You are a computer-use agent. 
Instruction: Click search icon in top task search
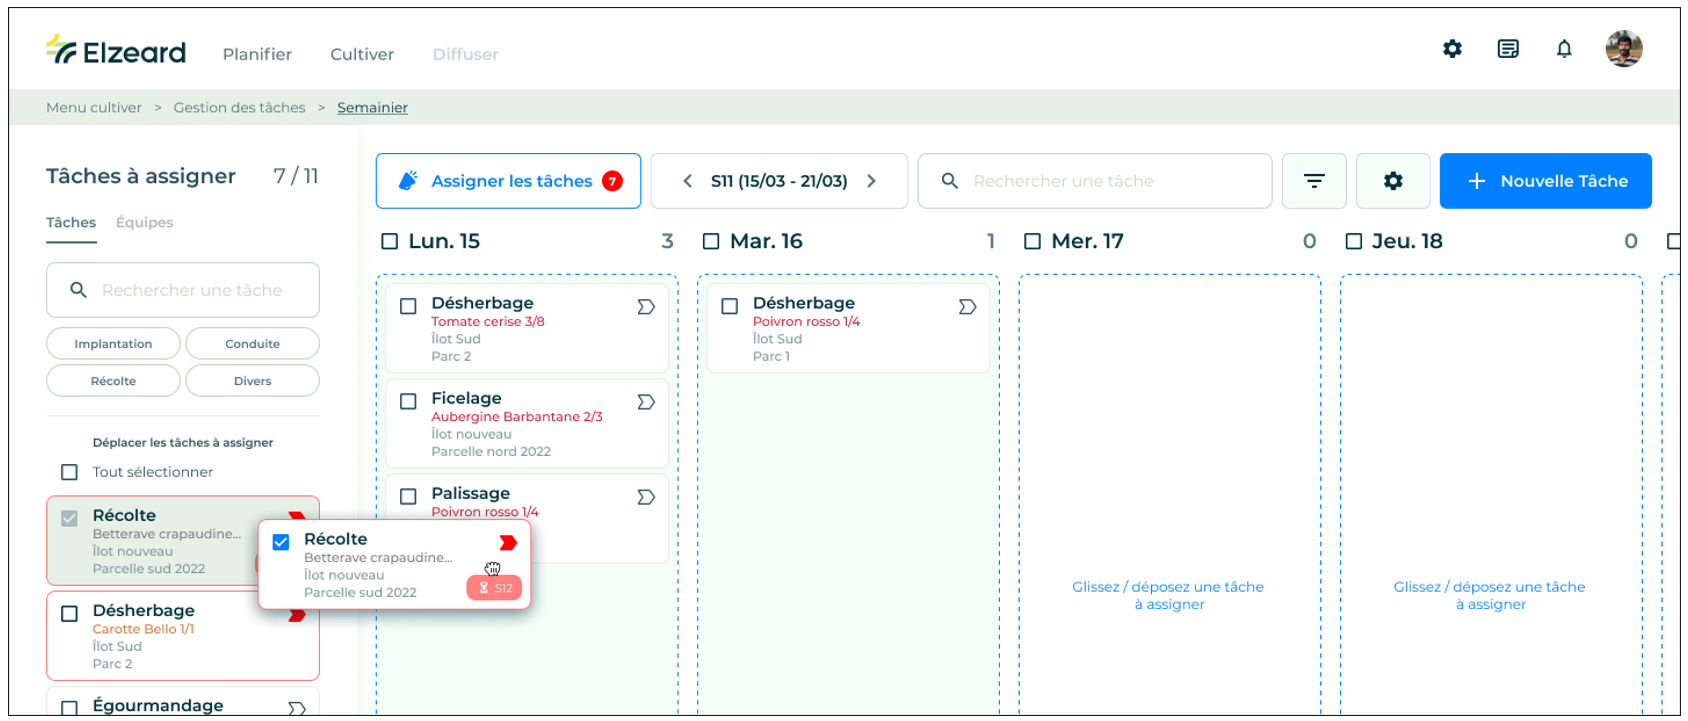950,181
